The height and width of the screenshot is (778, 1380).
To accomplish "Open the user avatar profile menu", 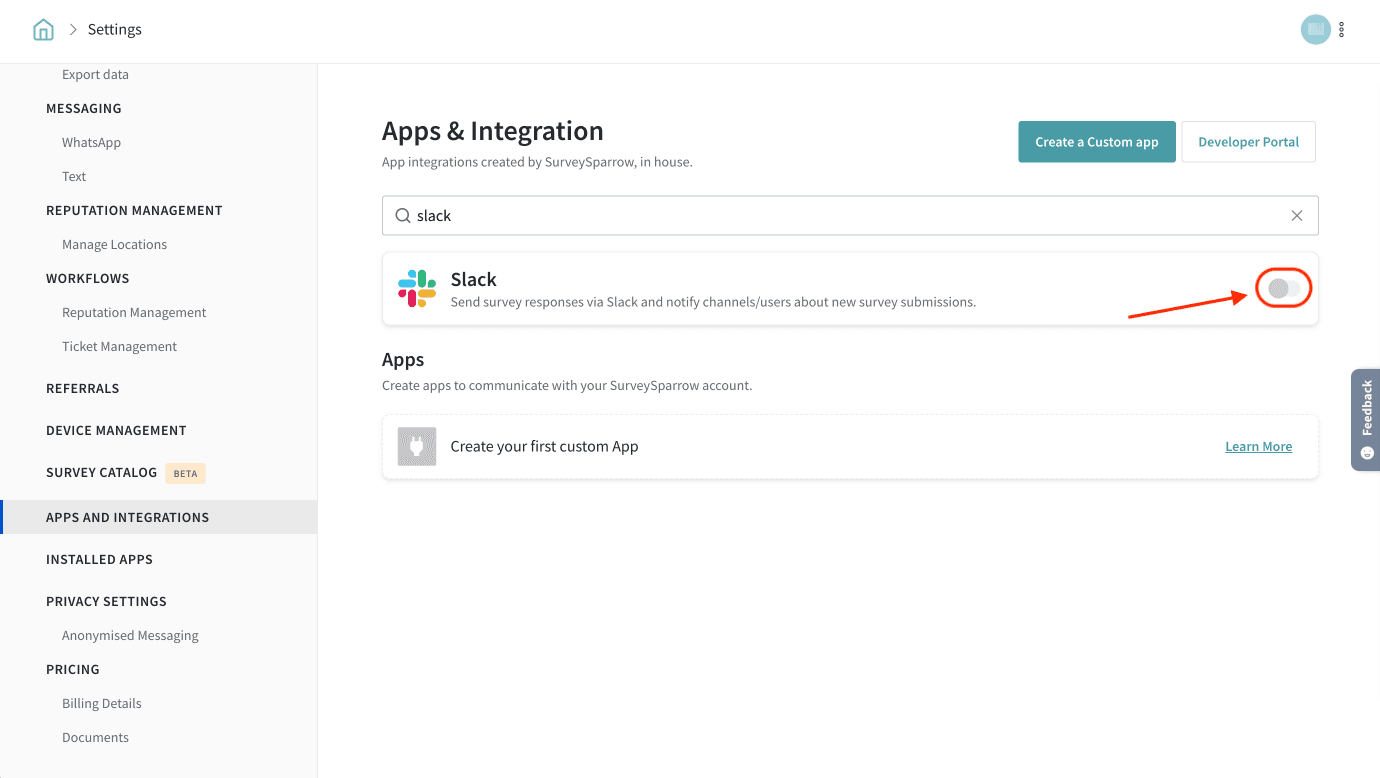I will pyautogui.click(x=1315, y=30).
